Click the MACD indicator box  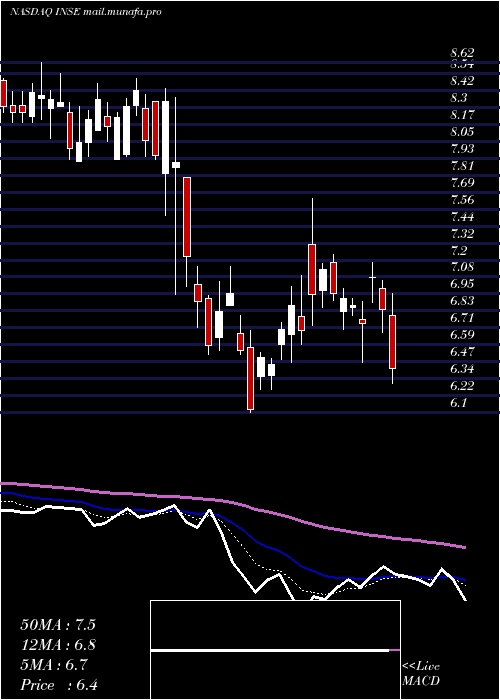(x=275, y=650)
